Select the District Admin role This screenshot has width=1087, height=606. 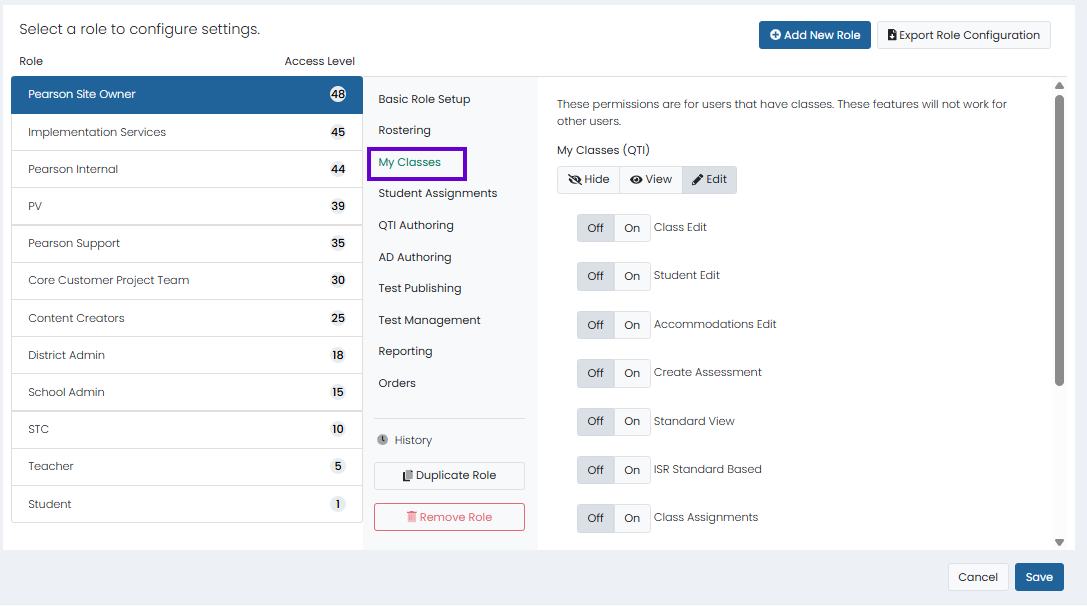pos(187,355)
